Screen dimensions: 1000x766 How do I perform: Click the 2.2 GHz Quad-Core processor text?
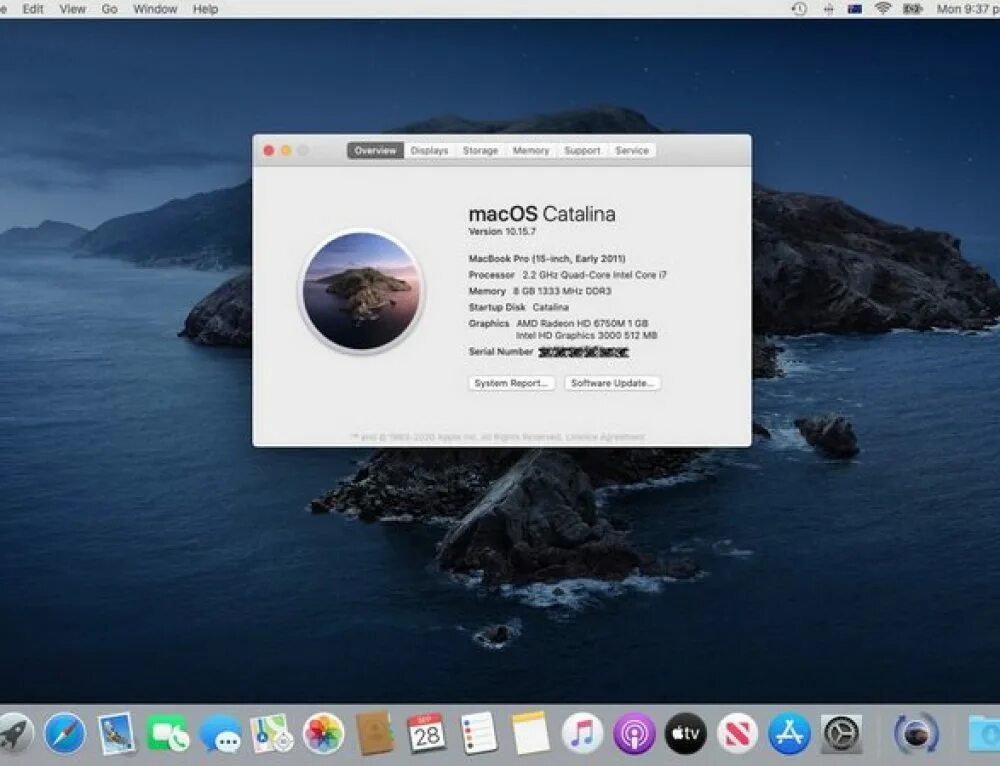594,275
